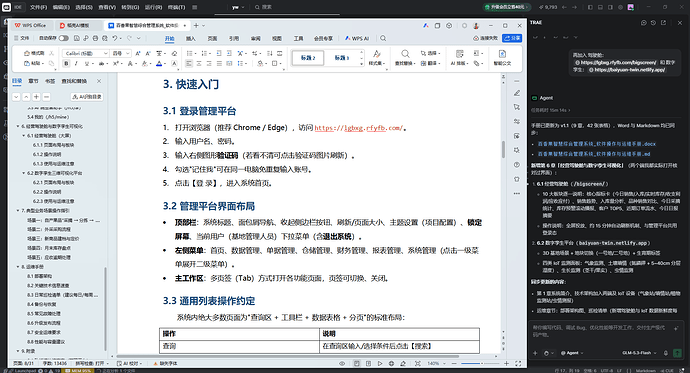Switch to the 引用 References ribbon tab

pyautogui.click(x=234, y=39)
